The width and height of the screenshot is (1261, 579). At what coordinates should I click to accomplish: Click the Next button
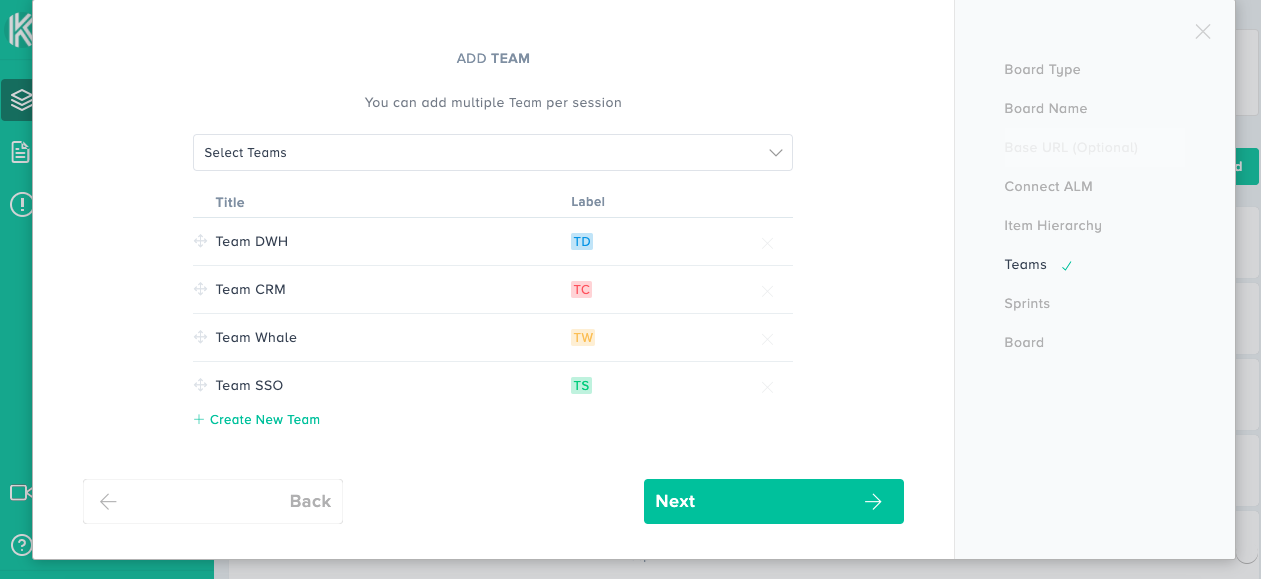point(773,501)
